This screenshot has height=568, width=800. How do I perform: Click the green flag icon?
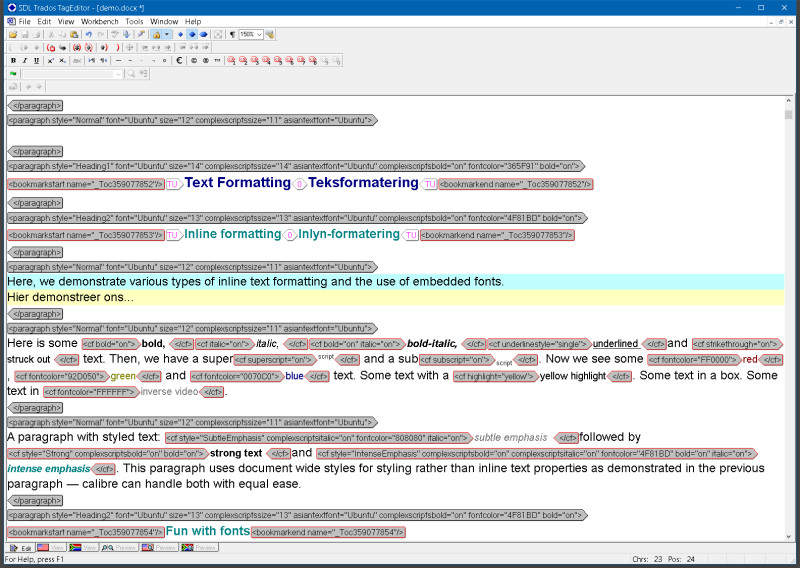point(13,73)
